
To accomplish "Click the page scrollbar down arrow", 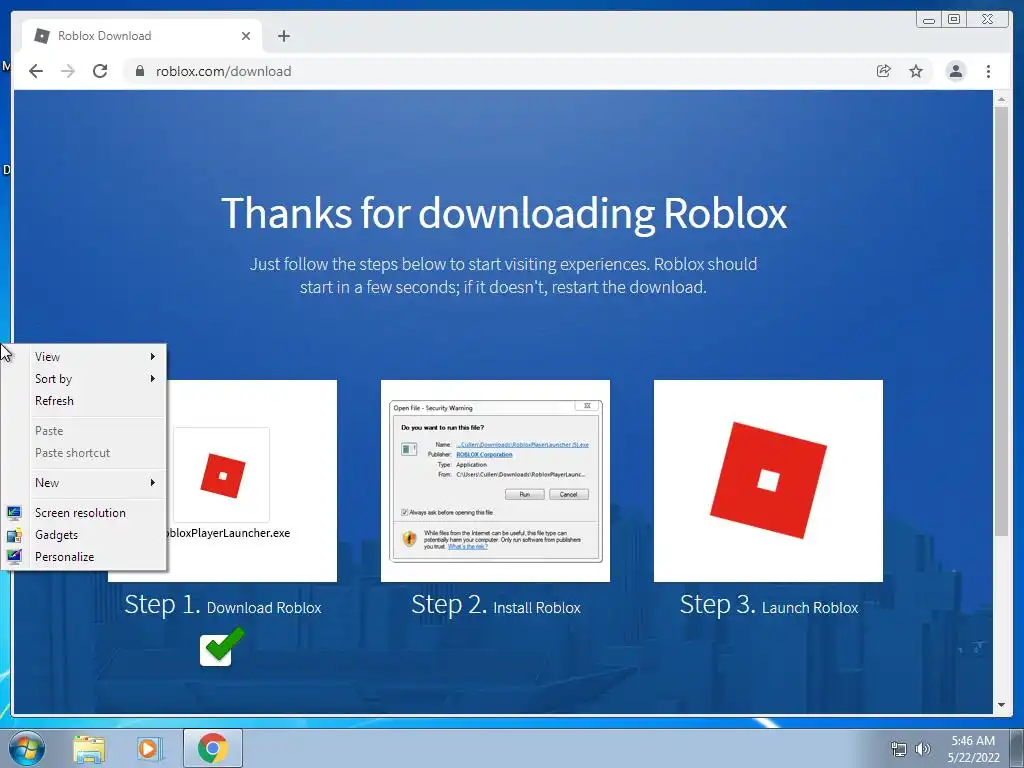I will [1001, 705].
